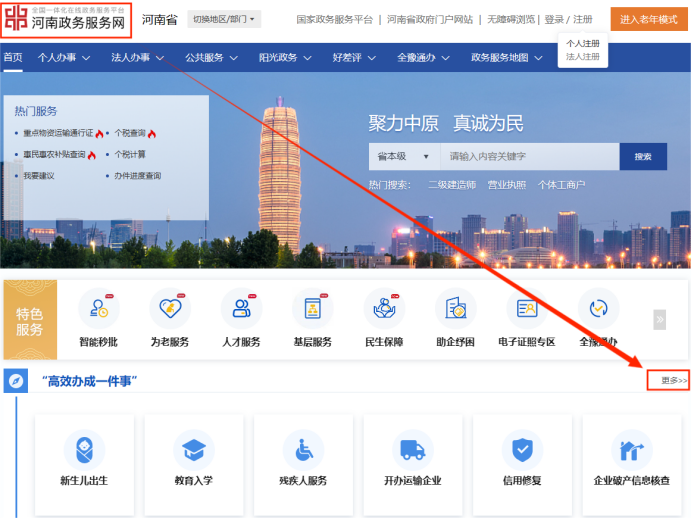Click the 教育入学 graduation cap icon
The height and width of the screenshot is (518, 691).
pos(194,450)
